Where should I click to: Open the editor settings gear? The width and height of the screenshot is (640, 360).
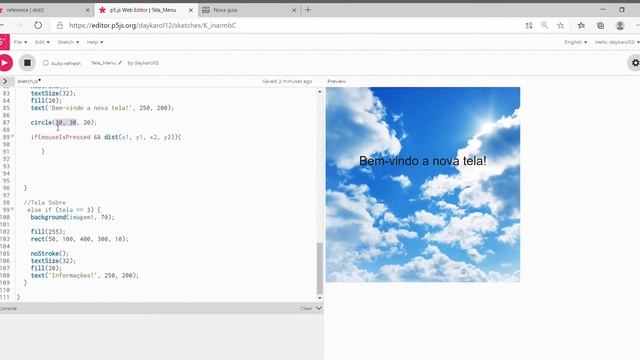[635, 63]
